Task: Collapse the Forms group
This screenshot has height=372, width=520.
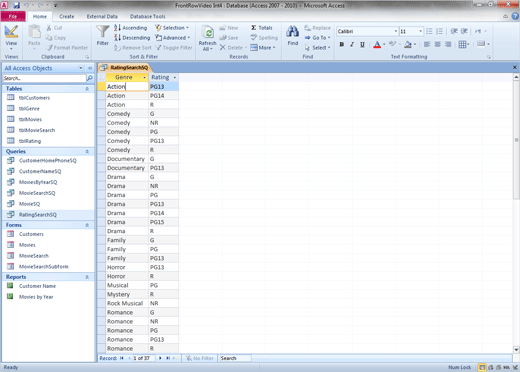Action: point(87,225)
